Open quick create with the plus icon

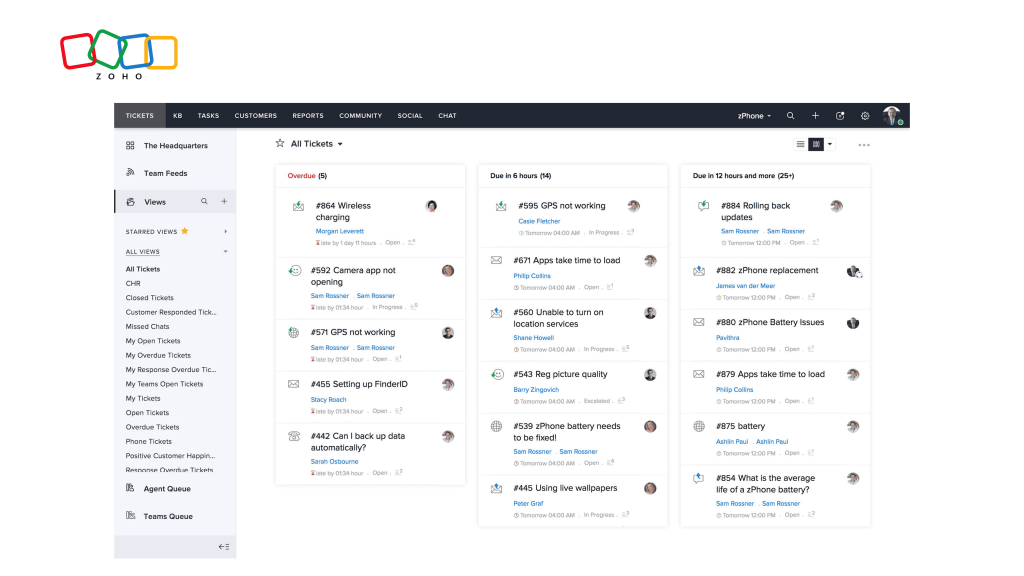tap(815, 115)
